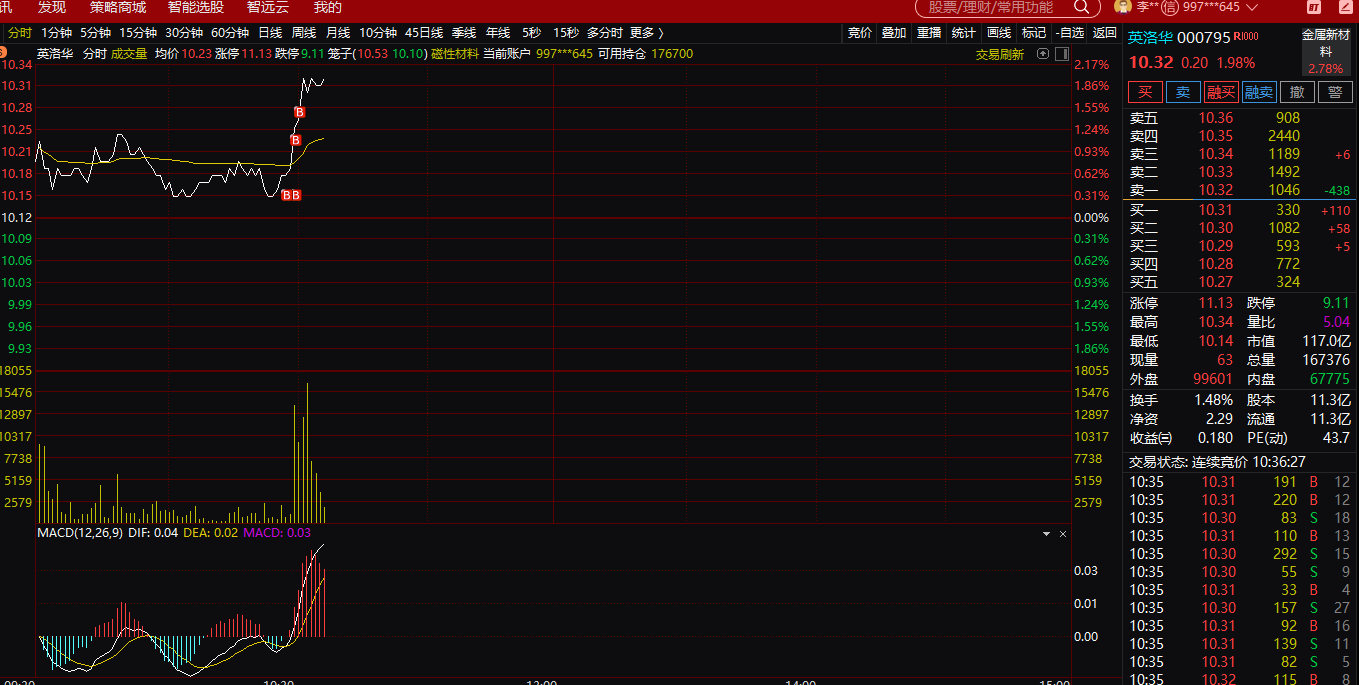Click the 融买 margin buy button

(x=1221, y=92)
